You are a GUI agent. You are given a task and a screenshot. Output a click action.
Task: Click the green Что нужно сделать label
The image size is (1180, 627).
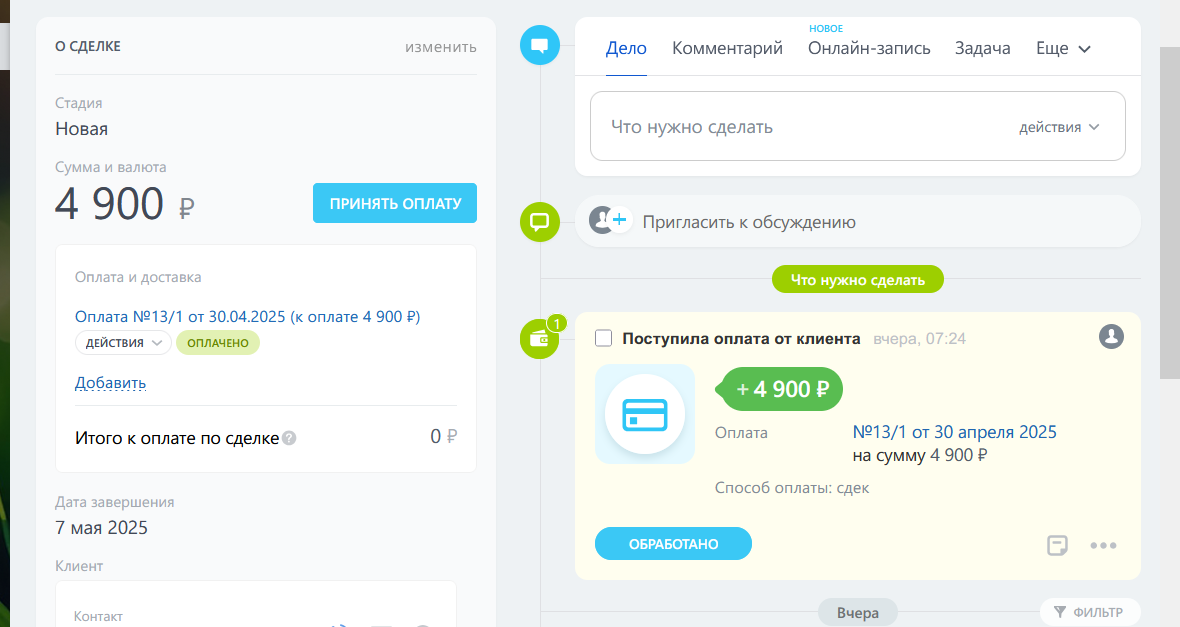click(x=858, y=279)
